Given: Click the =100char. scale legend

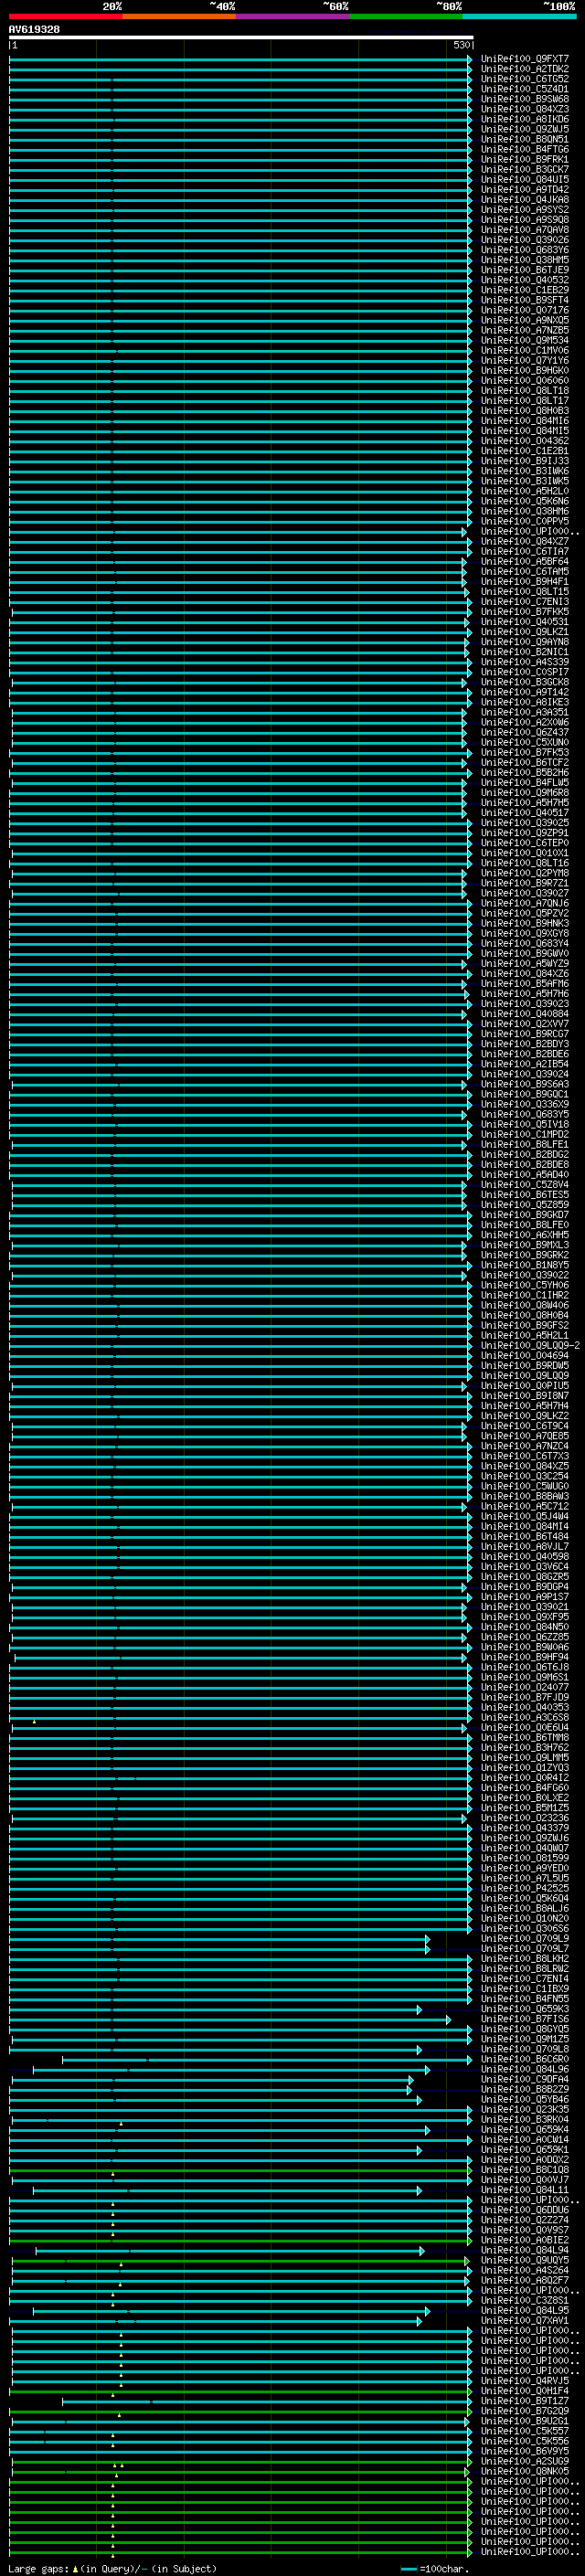Looking at the screenshot, I should pyautogui.click(x=433, y=2569).
